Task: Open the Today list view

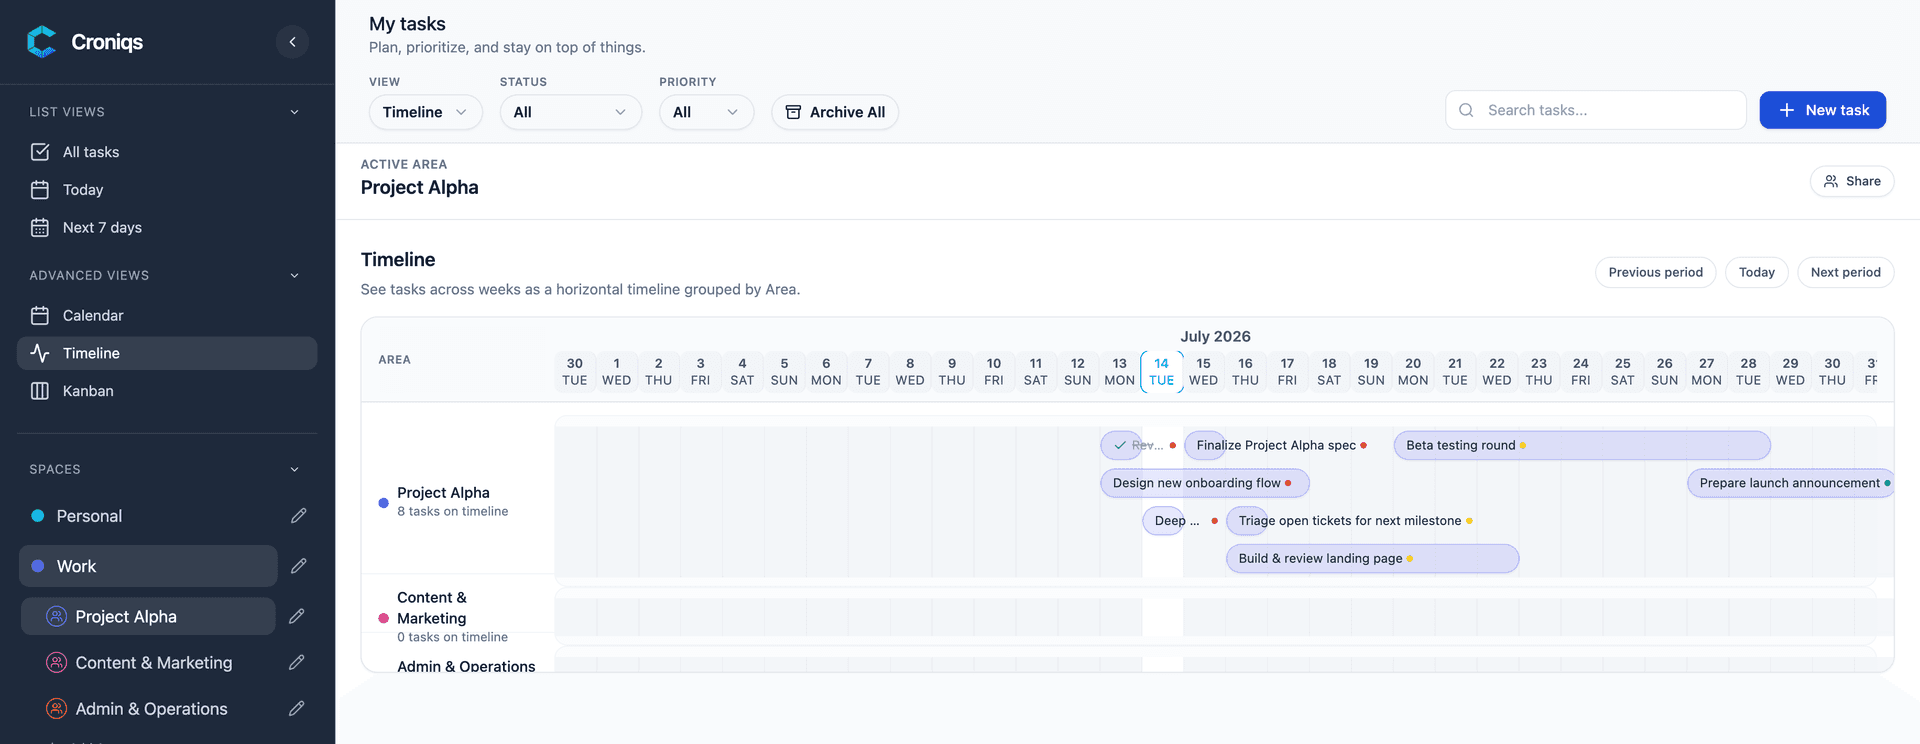Action: [167, 190]
